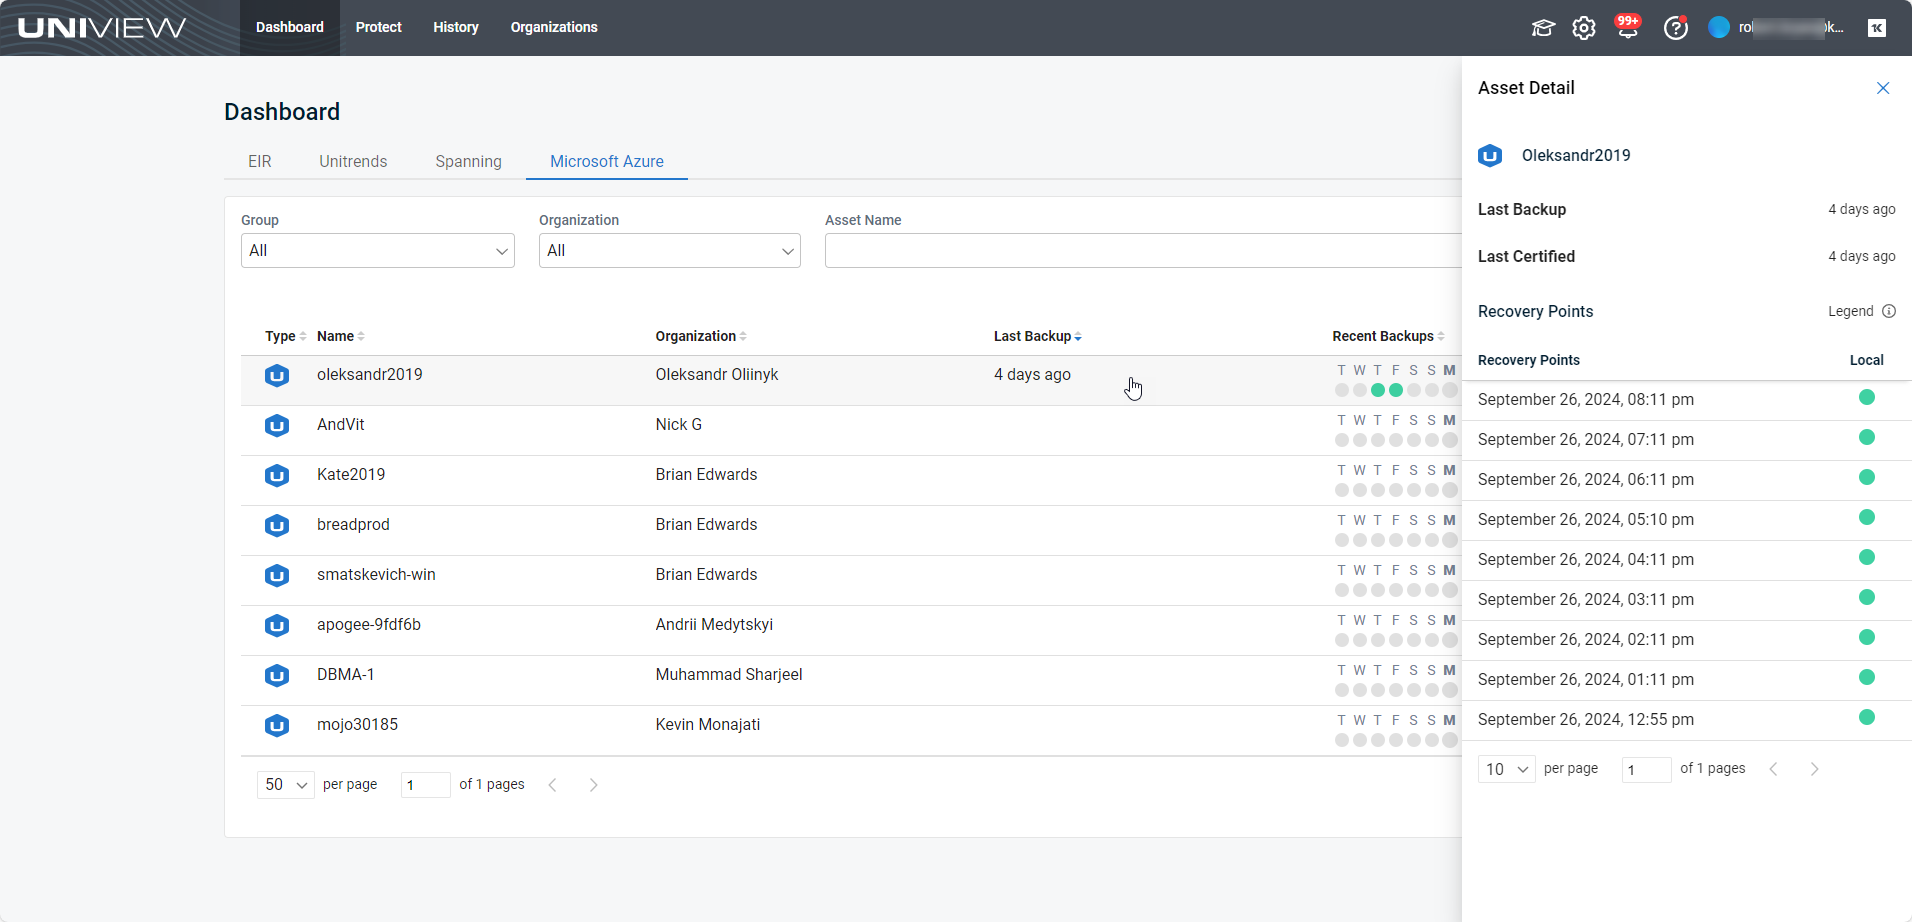Viewport: 1912px width, 922px height.
Task: Switch to the EIR tab
Action: point(260,161)
